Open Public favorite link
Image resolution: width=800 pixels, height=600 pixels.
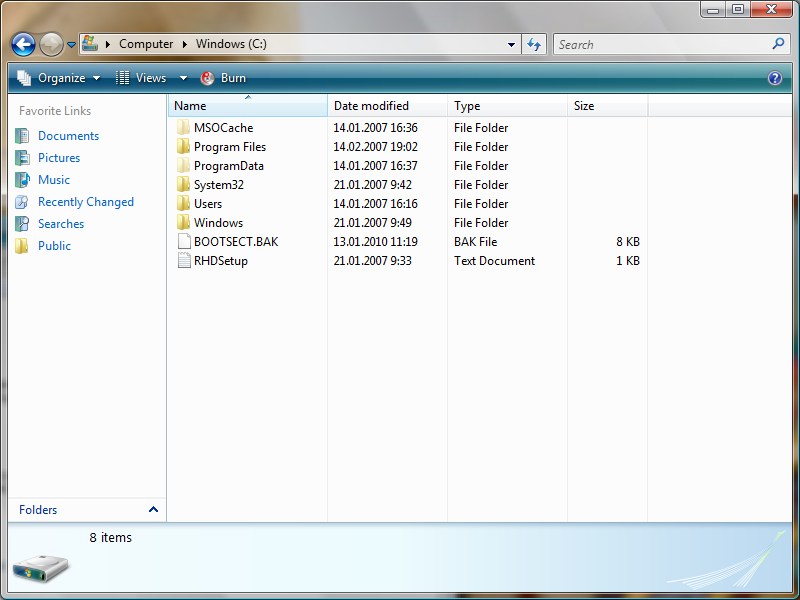55,245
